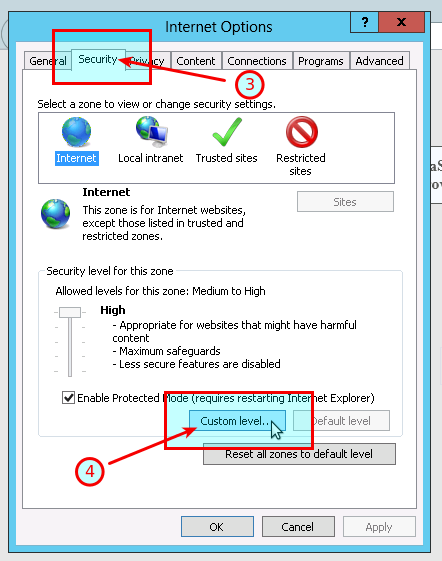442x561 pixels.
Task: Click the Help question mark button
Action: (364, 22)
